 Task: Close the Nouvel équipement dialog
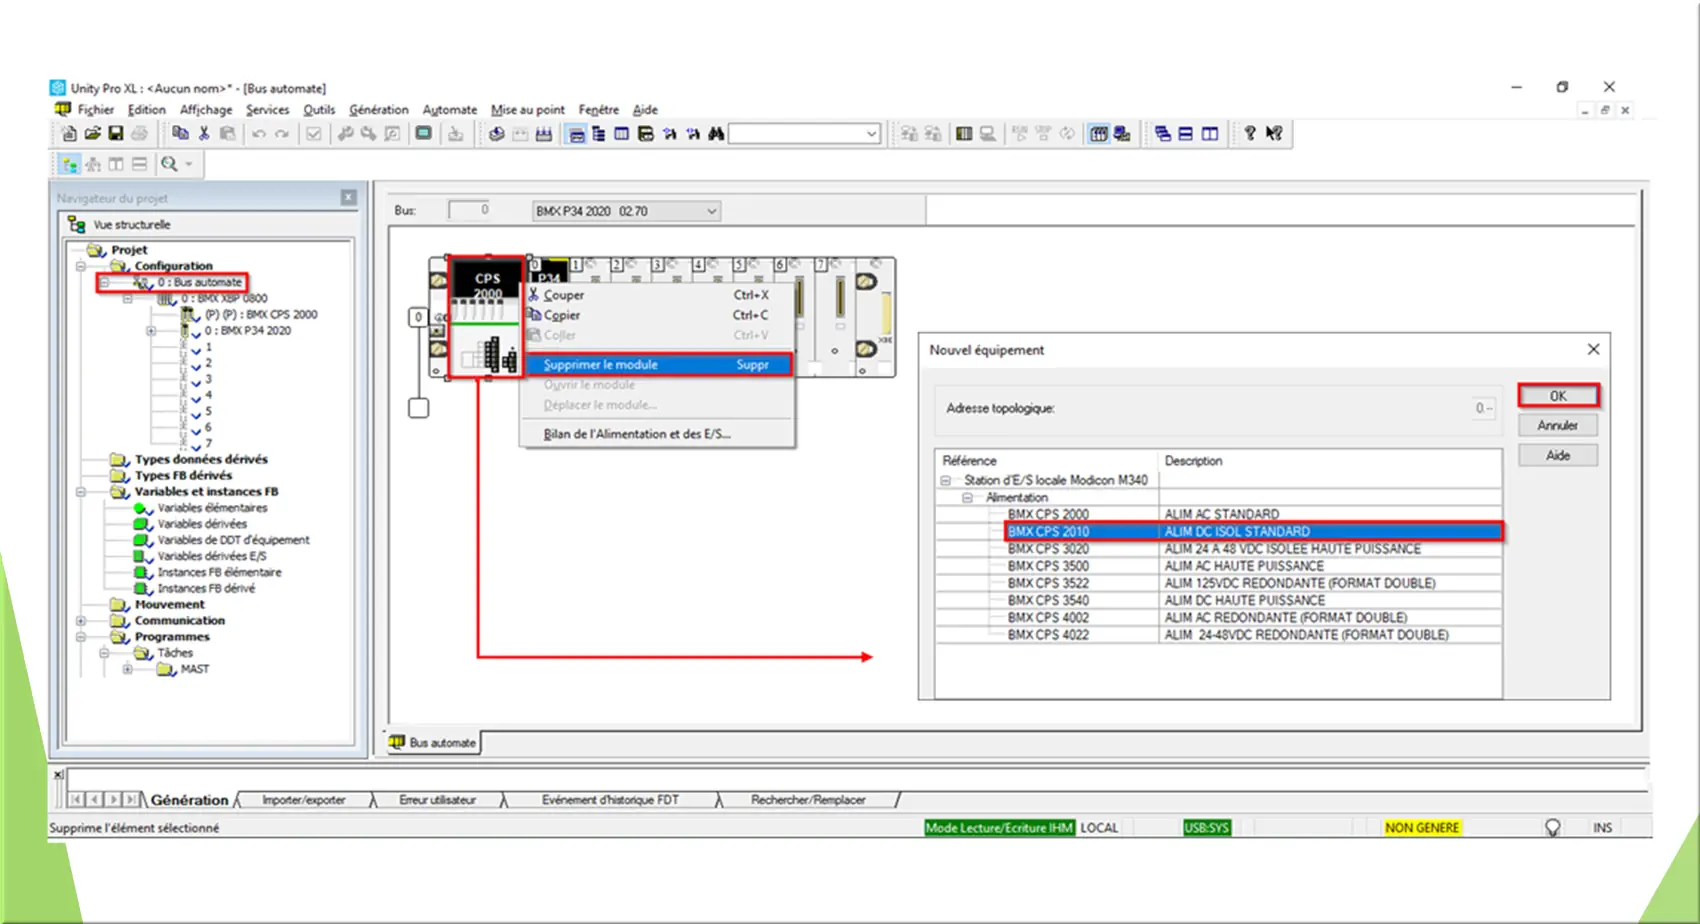[x=1593, y=349]
